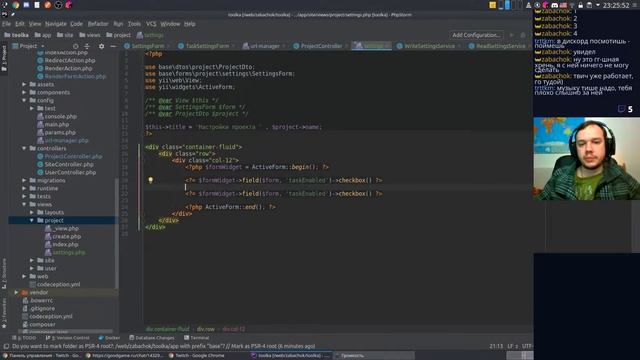
Task: Click the intention lightbulb in the editor gutter
Action: coord(150,180)
